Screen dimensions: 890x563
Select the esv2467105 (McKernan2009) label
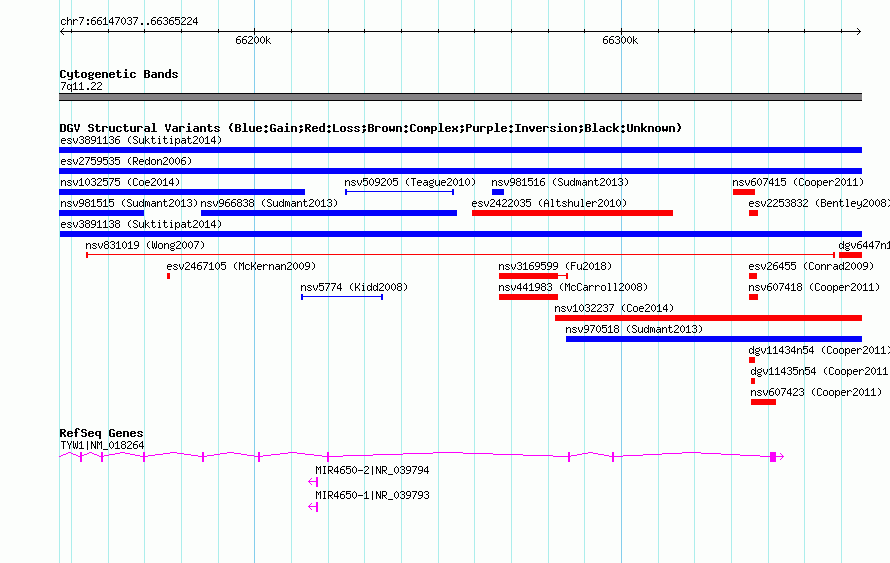pos(241,266)
